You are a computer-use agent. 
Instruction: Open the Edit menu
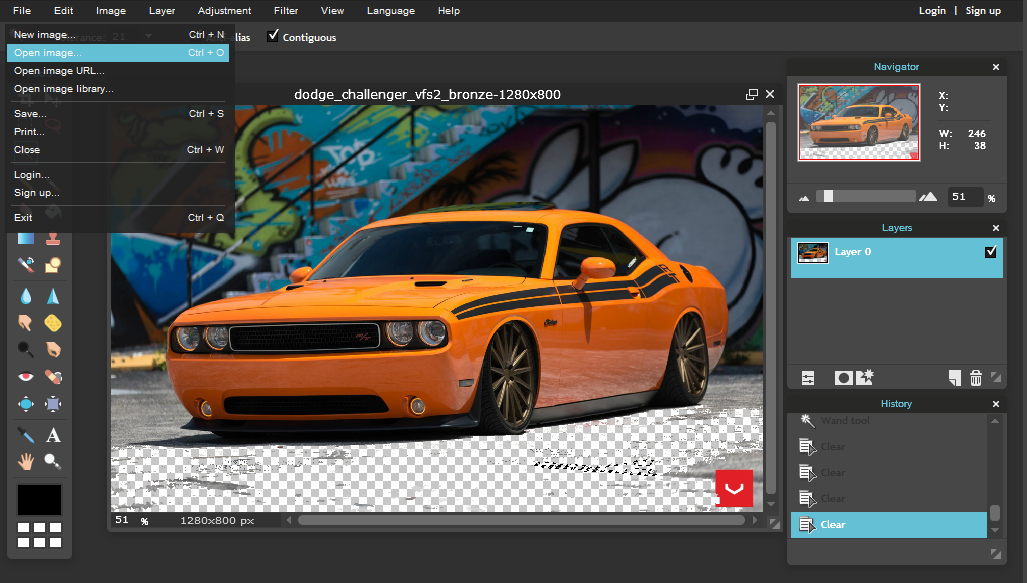tap(64, 10)
